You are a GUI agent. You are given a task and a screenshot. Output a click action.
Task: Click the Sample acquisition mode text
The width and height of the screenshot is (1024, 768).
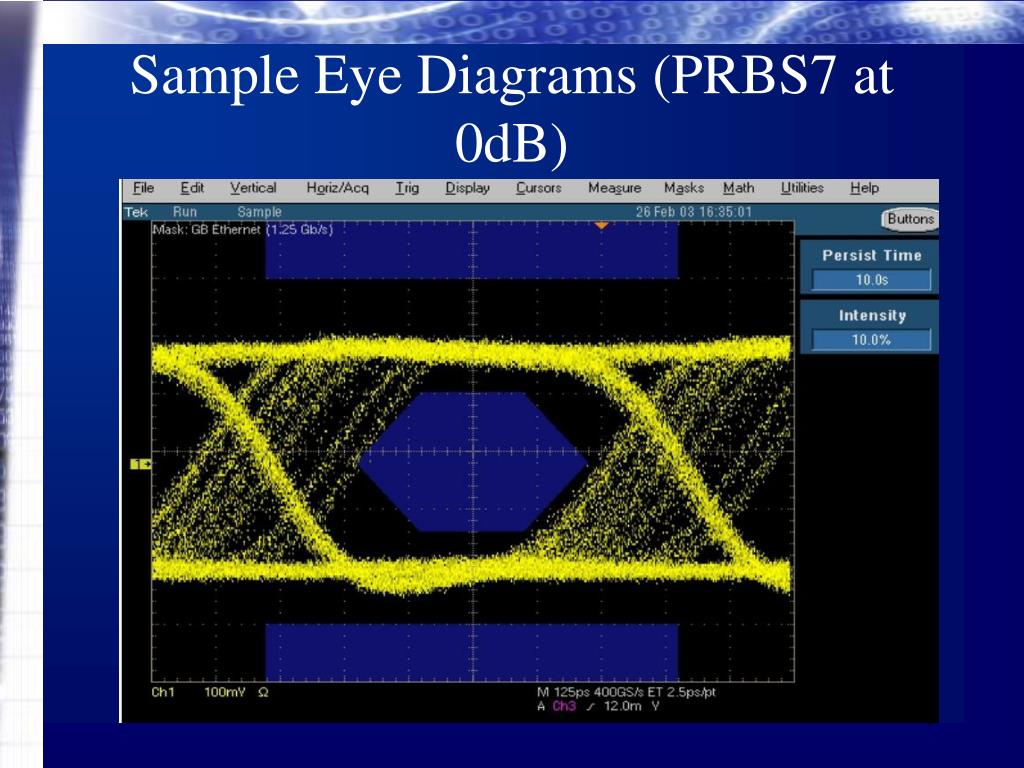click(259, 212)
